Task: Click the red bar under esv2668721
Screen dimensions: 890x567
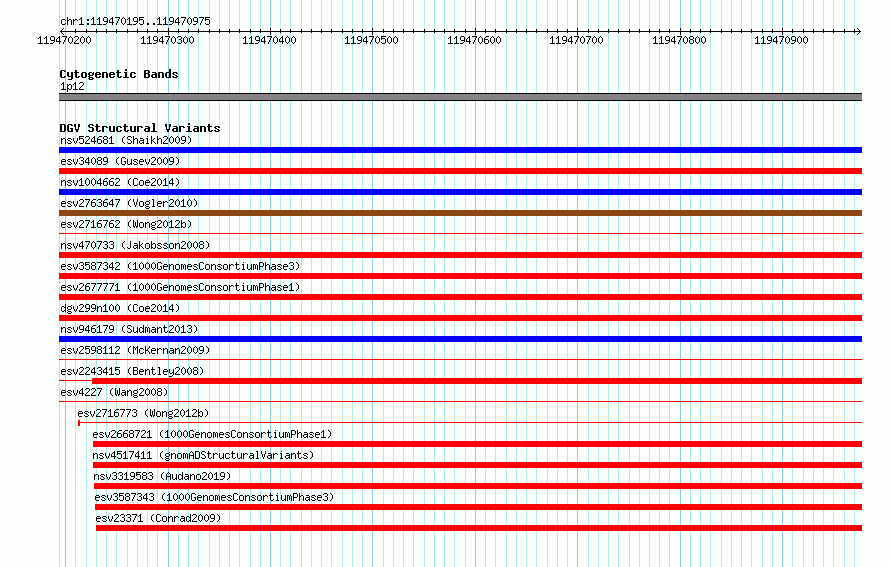Action: pos(477,444)
